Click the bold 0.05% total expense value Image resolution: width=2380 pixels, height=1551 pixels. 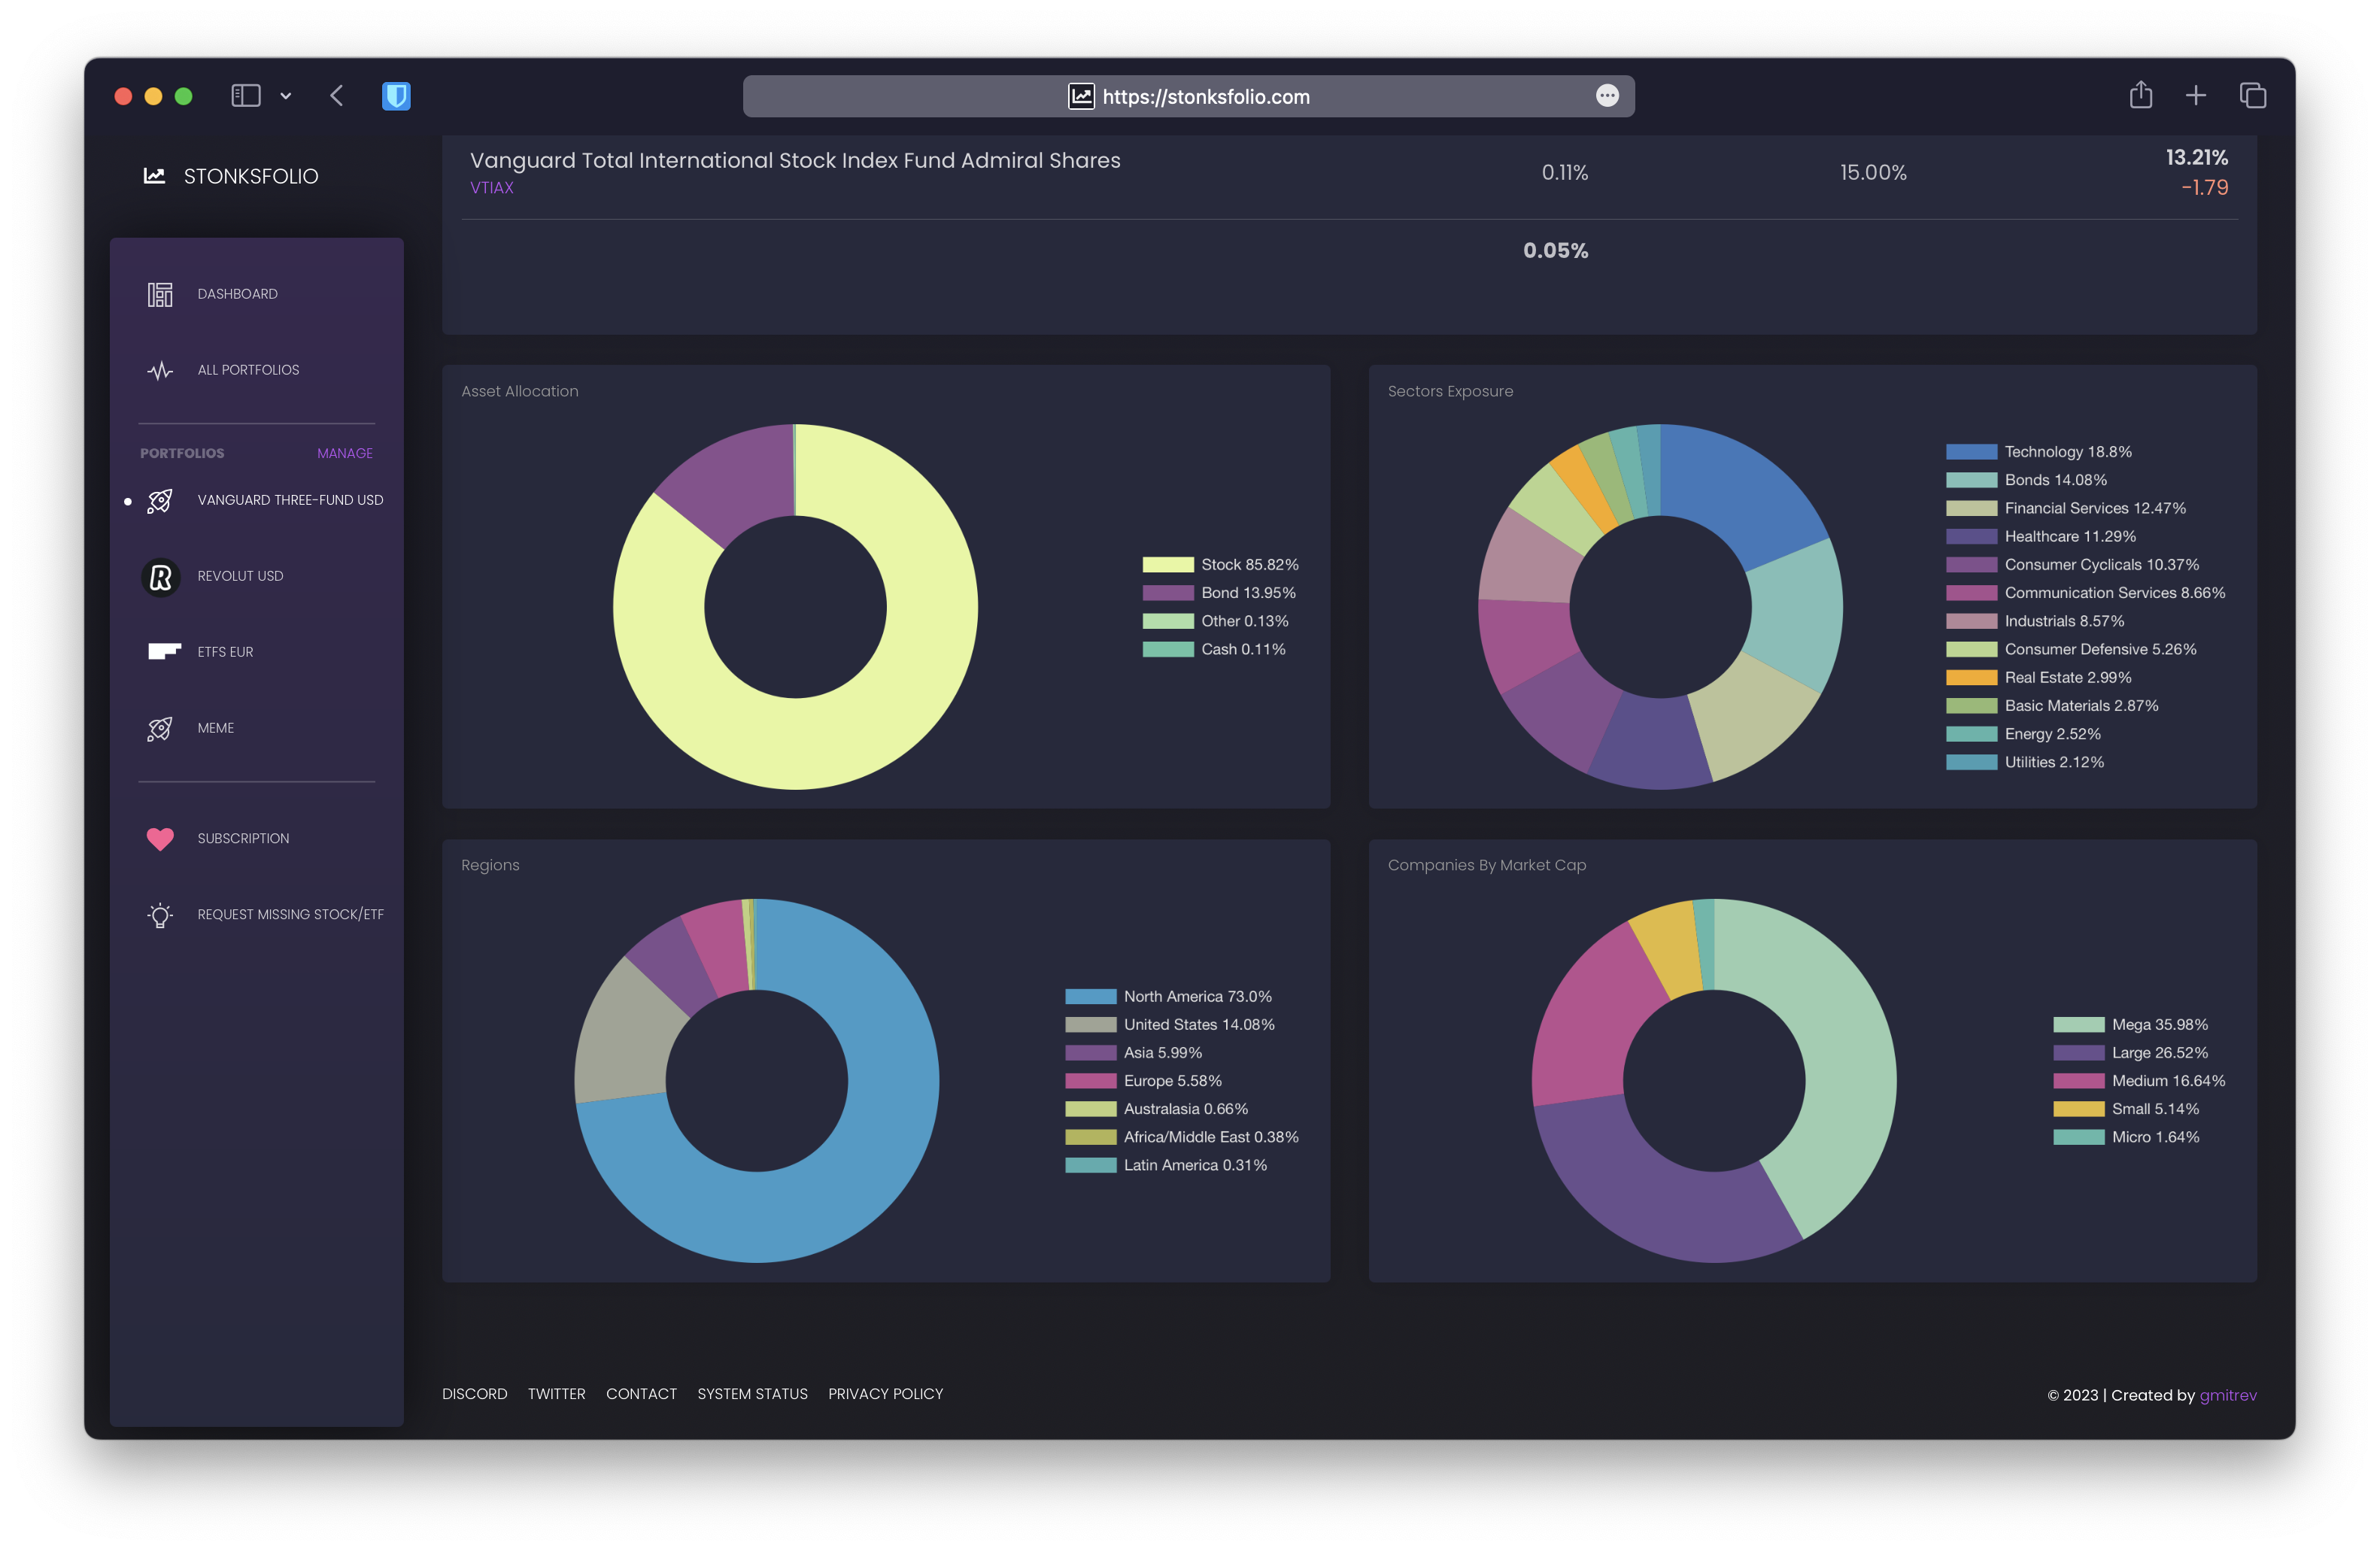[1555, 251]
